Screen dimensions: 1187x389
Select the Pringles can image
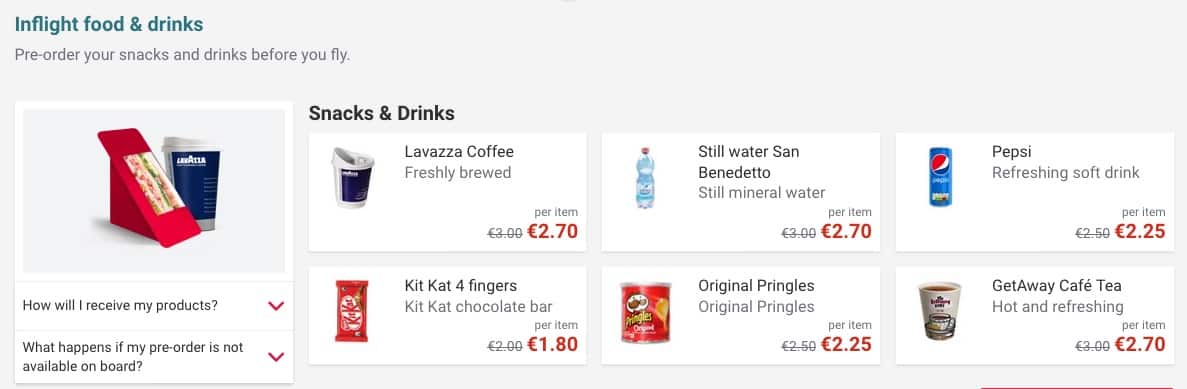[646, 312]
